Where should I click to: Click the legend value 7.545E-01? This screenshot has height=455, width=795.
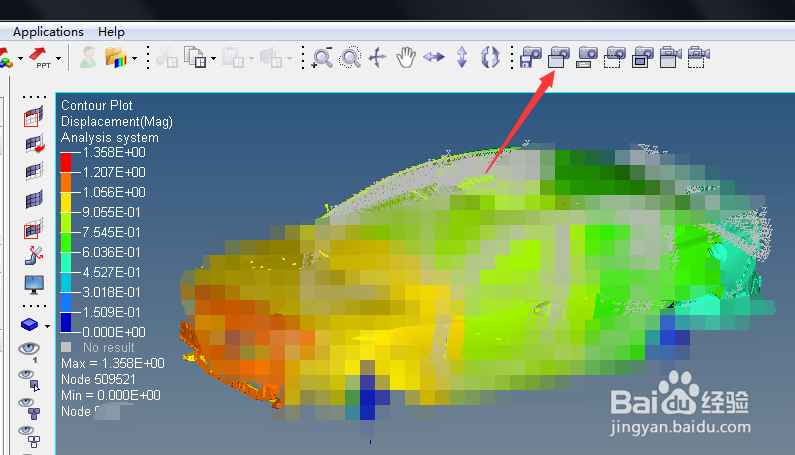point(112,232)
